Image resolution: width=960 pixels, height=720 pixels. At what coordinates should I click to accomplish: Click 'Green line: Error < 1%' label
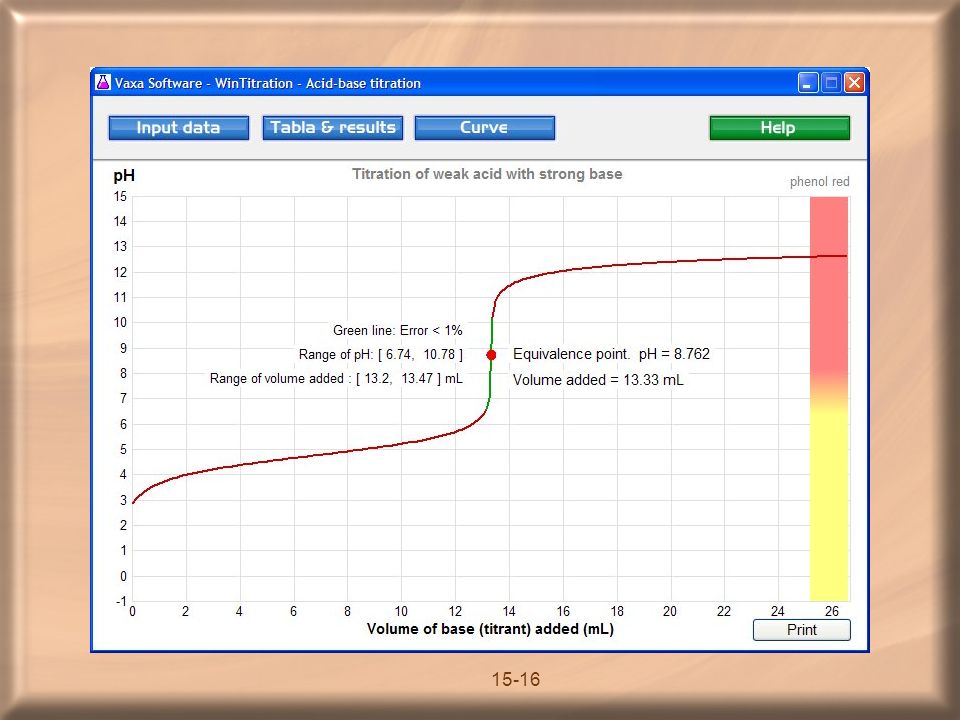pyautogui.click(x=397, y=331)
